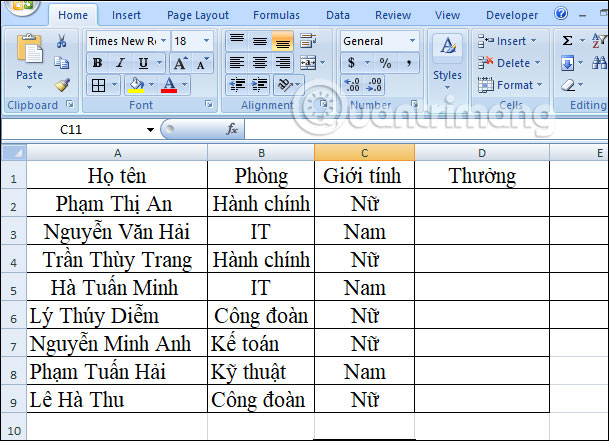This screenshot has height=441, width=609.
Task: Click Increase Decimal icon
Action: [352, 85]
